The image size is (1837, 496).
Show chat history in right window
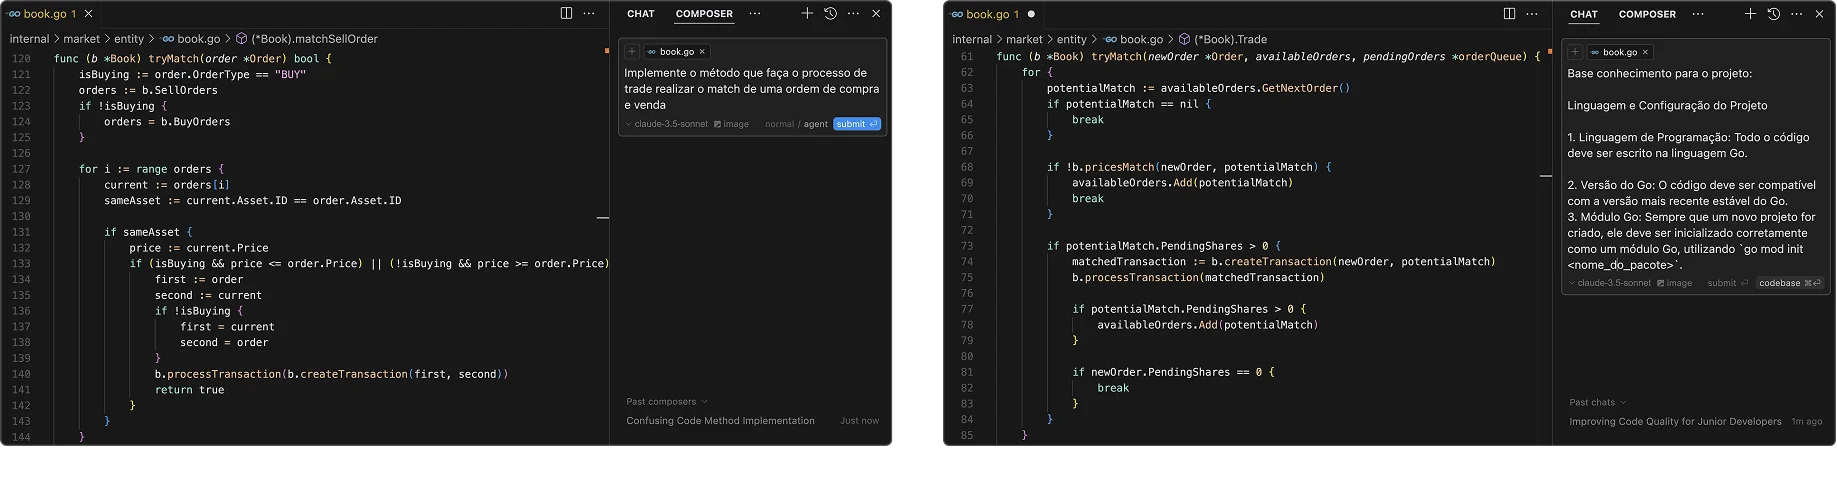click(1773, 14)
